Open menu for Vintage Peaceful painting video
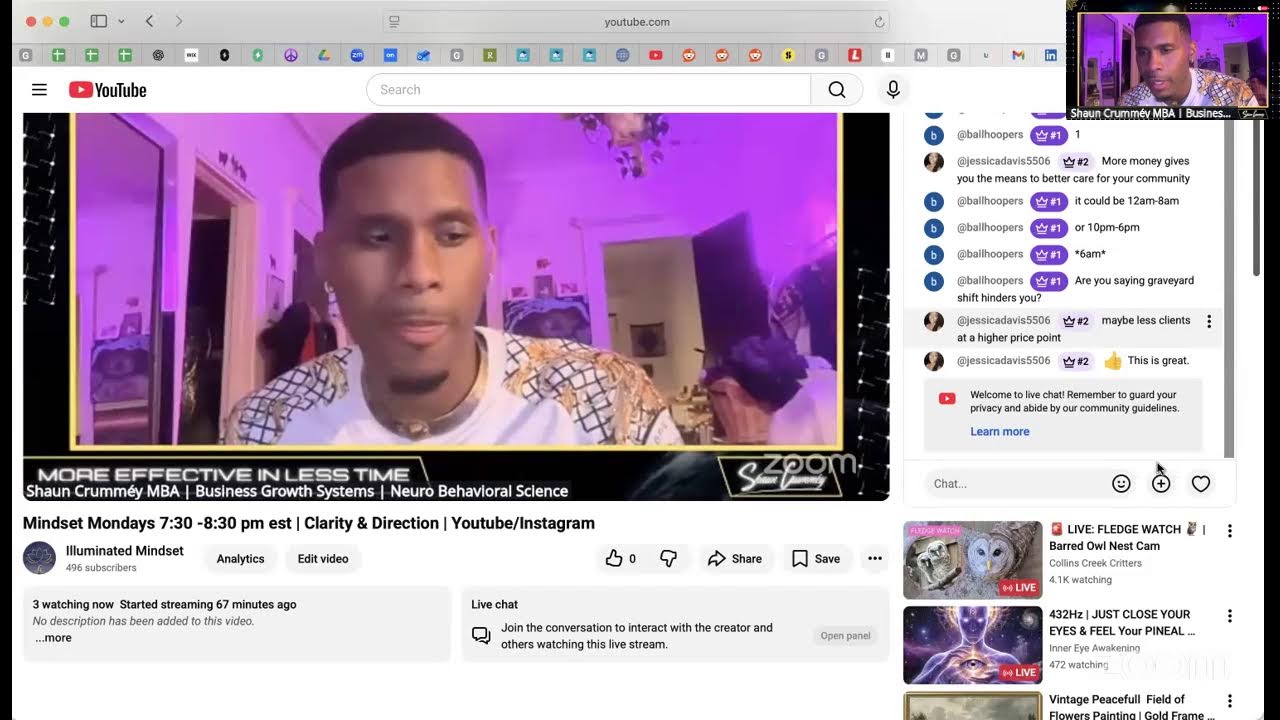 [x=1230, y=701]
